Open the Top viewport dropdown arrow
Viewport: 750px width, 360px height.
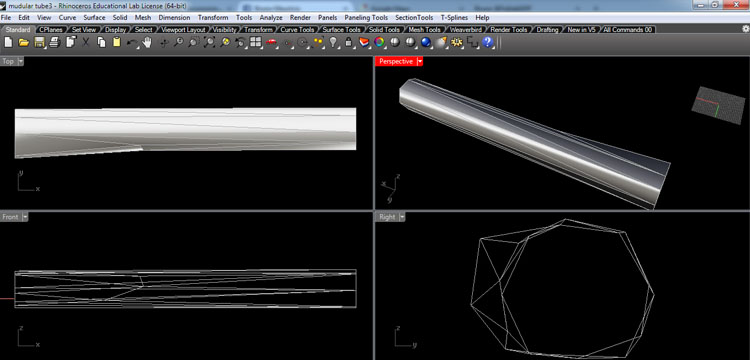coord(20,61)
